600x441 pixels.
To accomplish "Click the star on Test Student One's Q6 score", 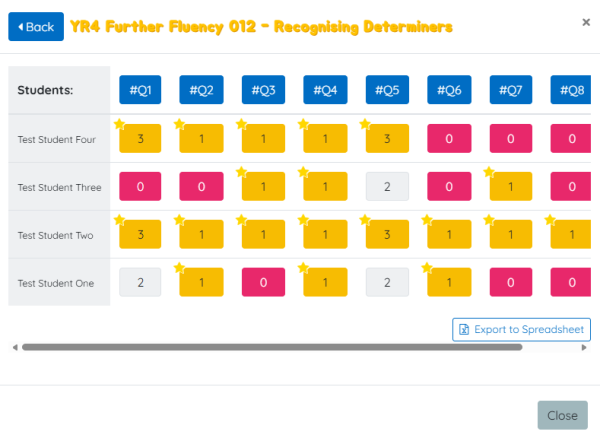I will pos(428,269).
